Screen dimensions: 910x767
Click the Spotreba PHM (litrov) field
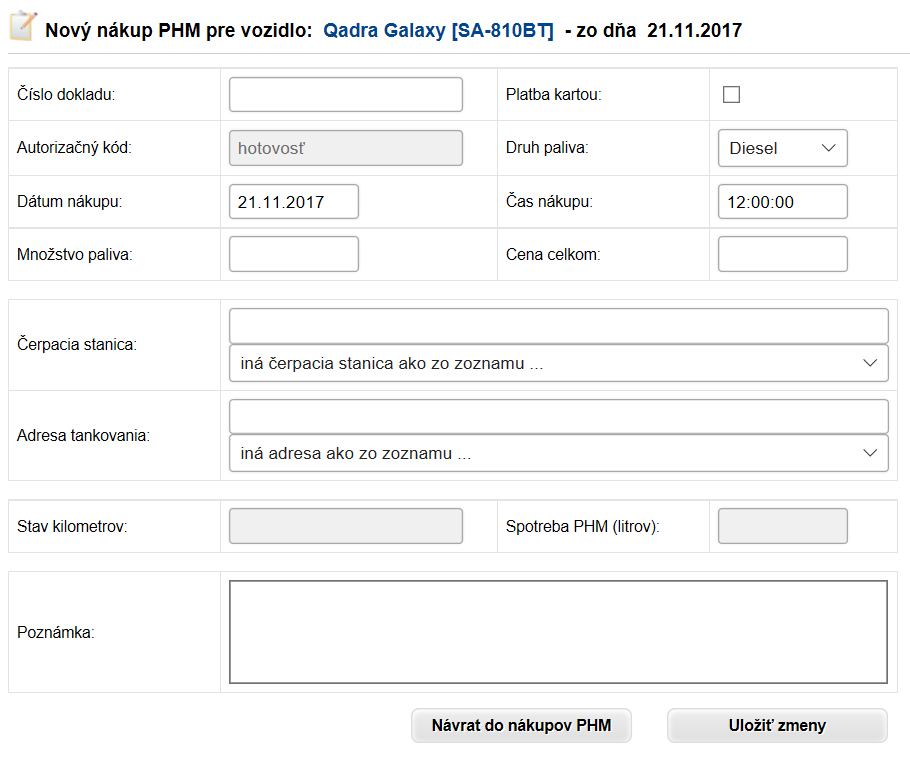click(782, 526)
